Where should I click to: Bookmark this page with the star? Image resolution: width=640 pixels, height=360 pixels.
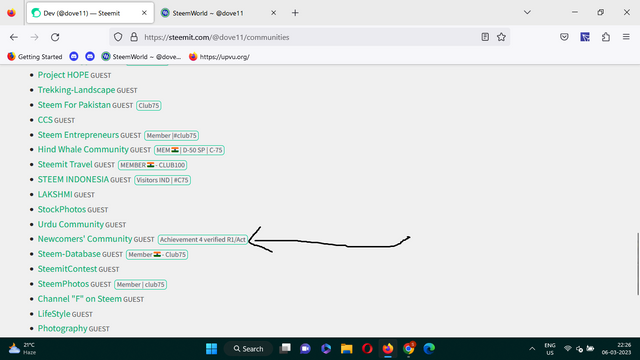[x=501, y=37]
